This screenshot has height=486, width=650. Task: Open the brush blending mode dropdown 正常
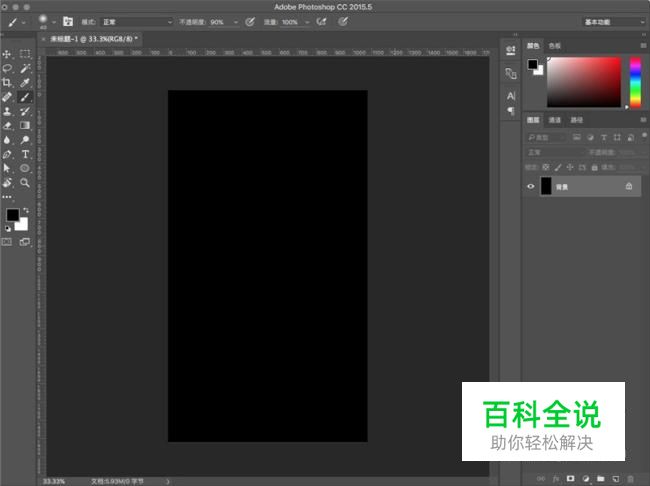(135, 21)
